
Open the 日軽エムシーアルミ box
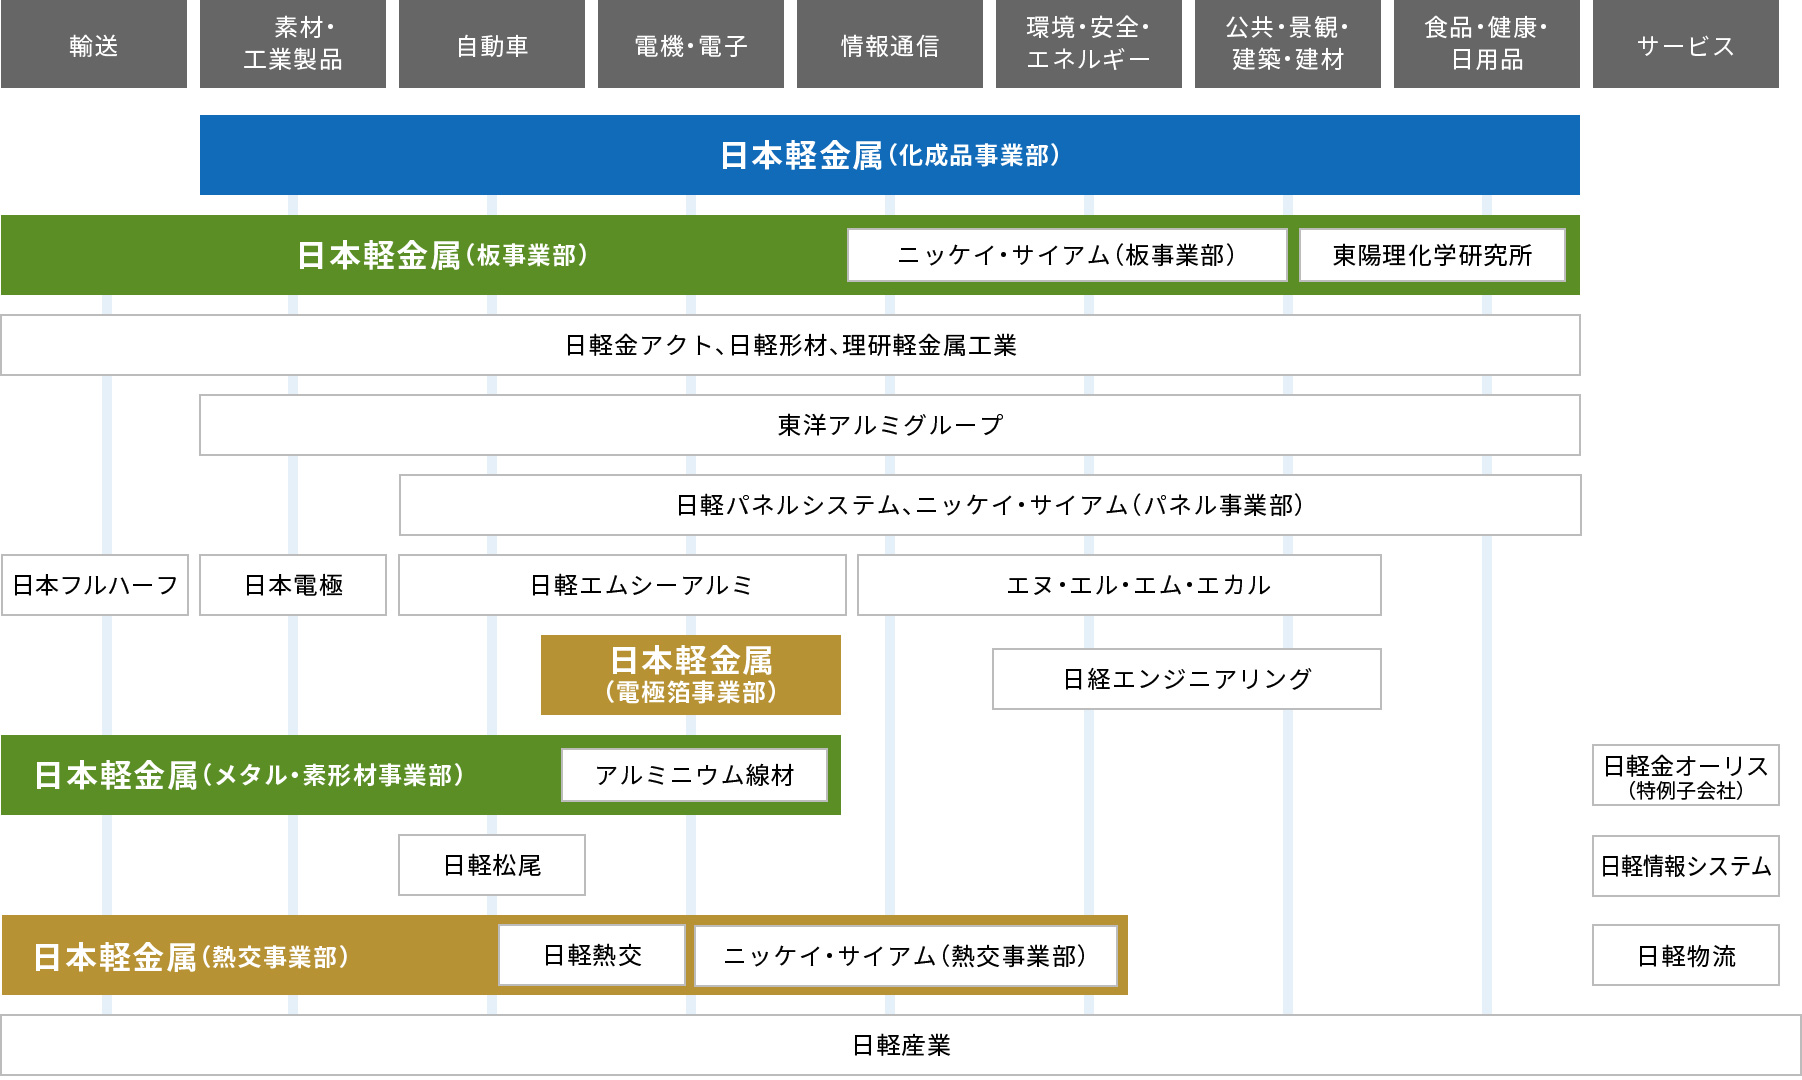tap(622, 585)
